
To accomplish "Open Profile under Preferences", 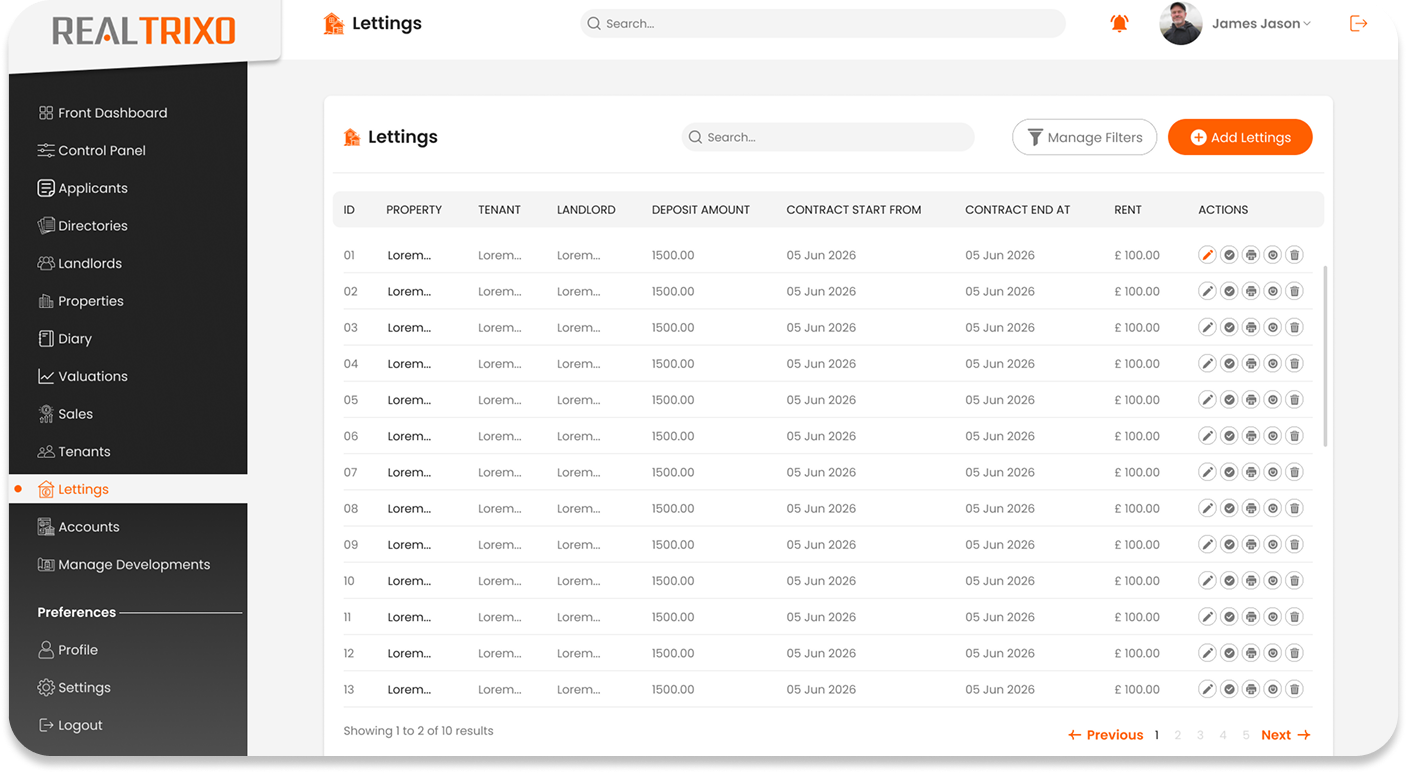I will 67,650.
